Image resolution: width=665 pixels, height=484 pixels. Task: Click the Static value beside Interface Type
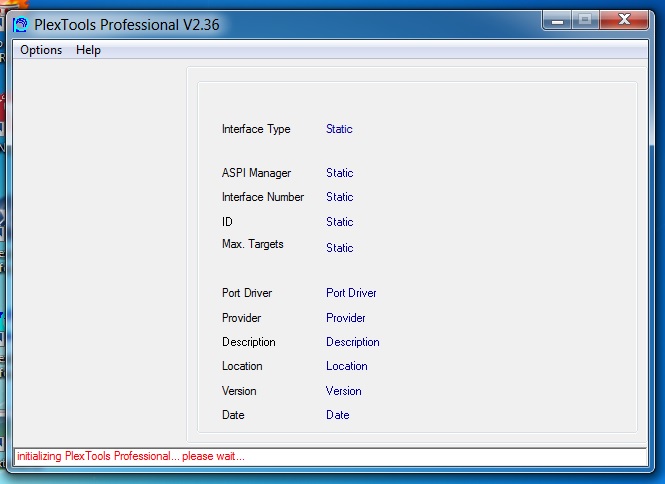tap(339, 129)
